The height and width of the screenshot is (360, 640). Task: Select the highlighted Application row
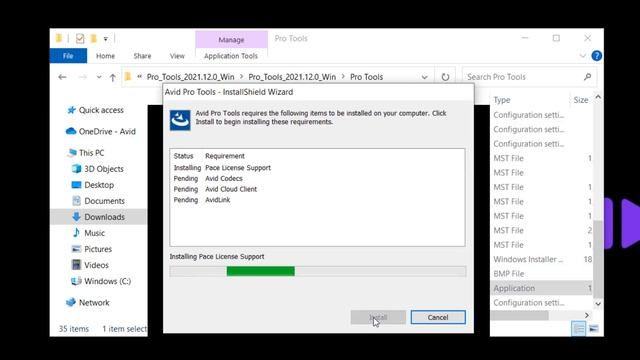tap(542, 288)
